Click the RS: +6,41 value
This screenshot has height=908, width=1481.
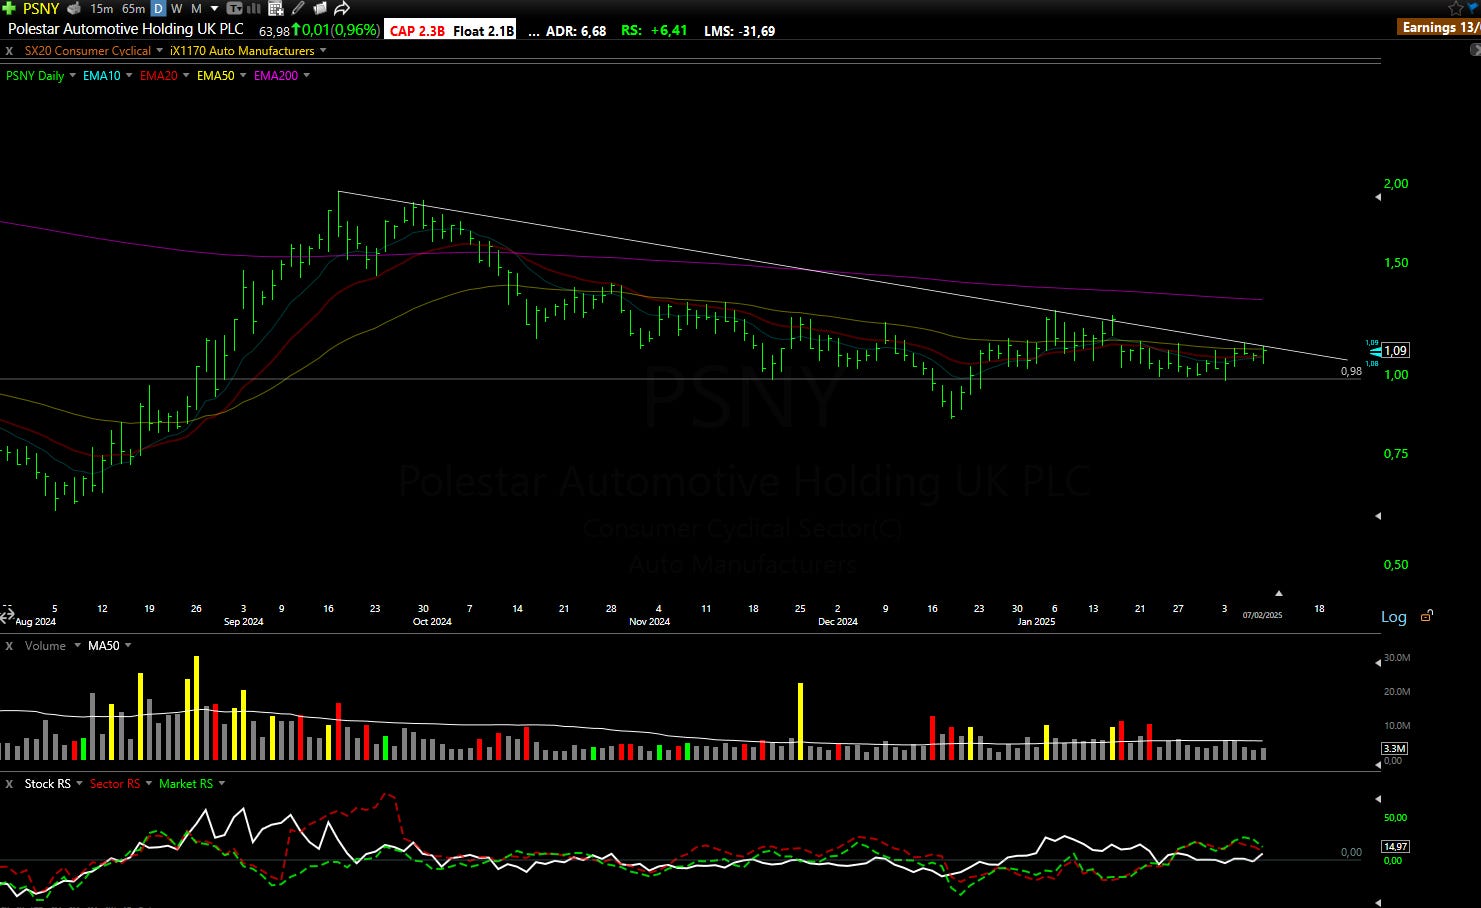654,31
